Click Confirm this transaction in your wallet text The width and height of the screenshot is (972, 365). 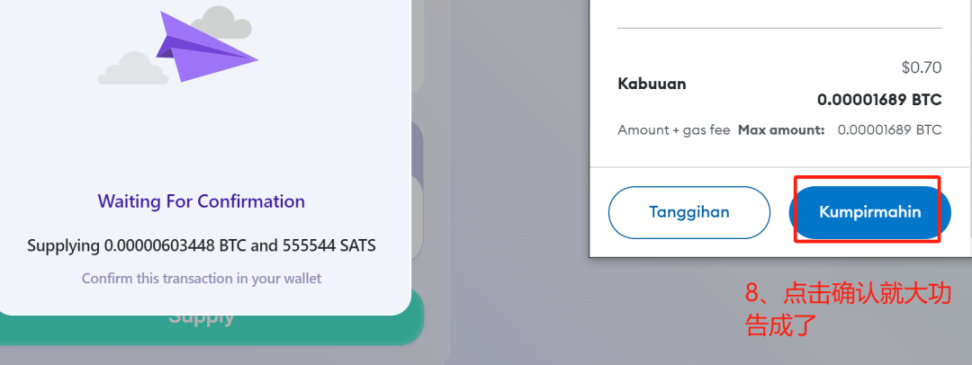tap(201, 278)
